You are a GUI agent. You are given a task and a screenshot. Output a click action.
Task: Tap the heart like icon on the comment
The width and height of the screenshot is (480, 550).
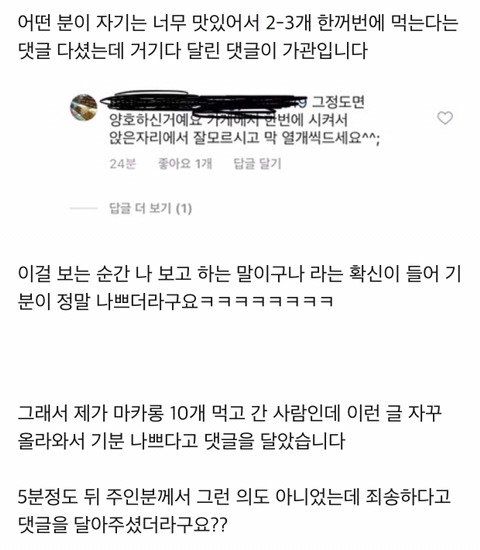coord(445,118)
